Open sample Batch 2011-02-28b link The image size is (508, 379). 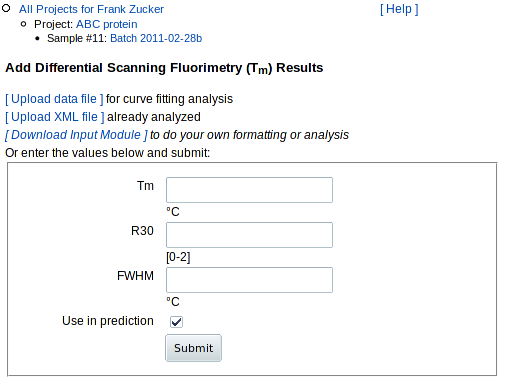click(x=156, y=38)
